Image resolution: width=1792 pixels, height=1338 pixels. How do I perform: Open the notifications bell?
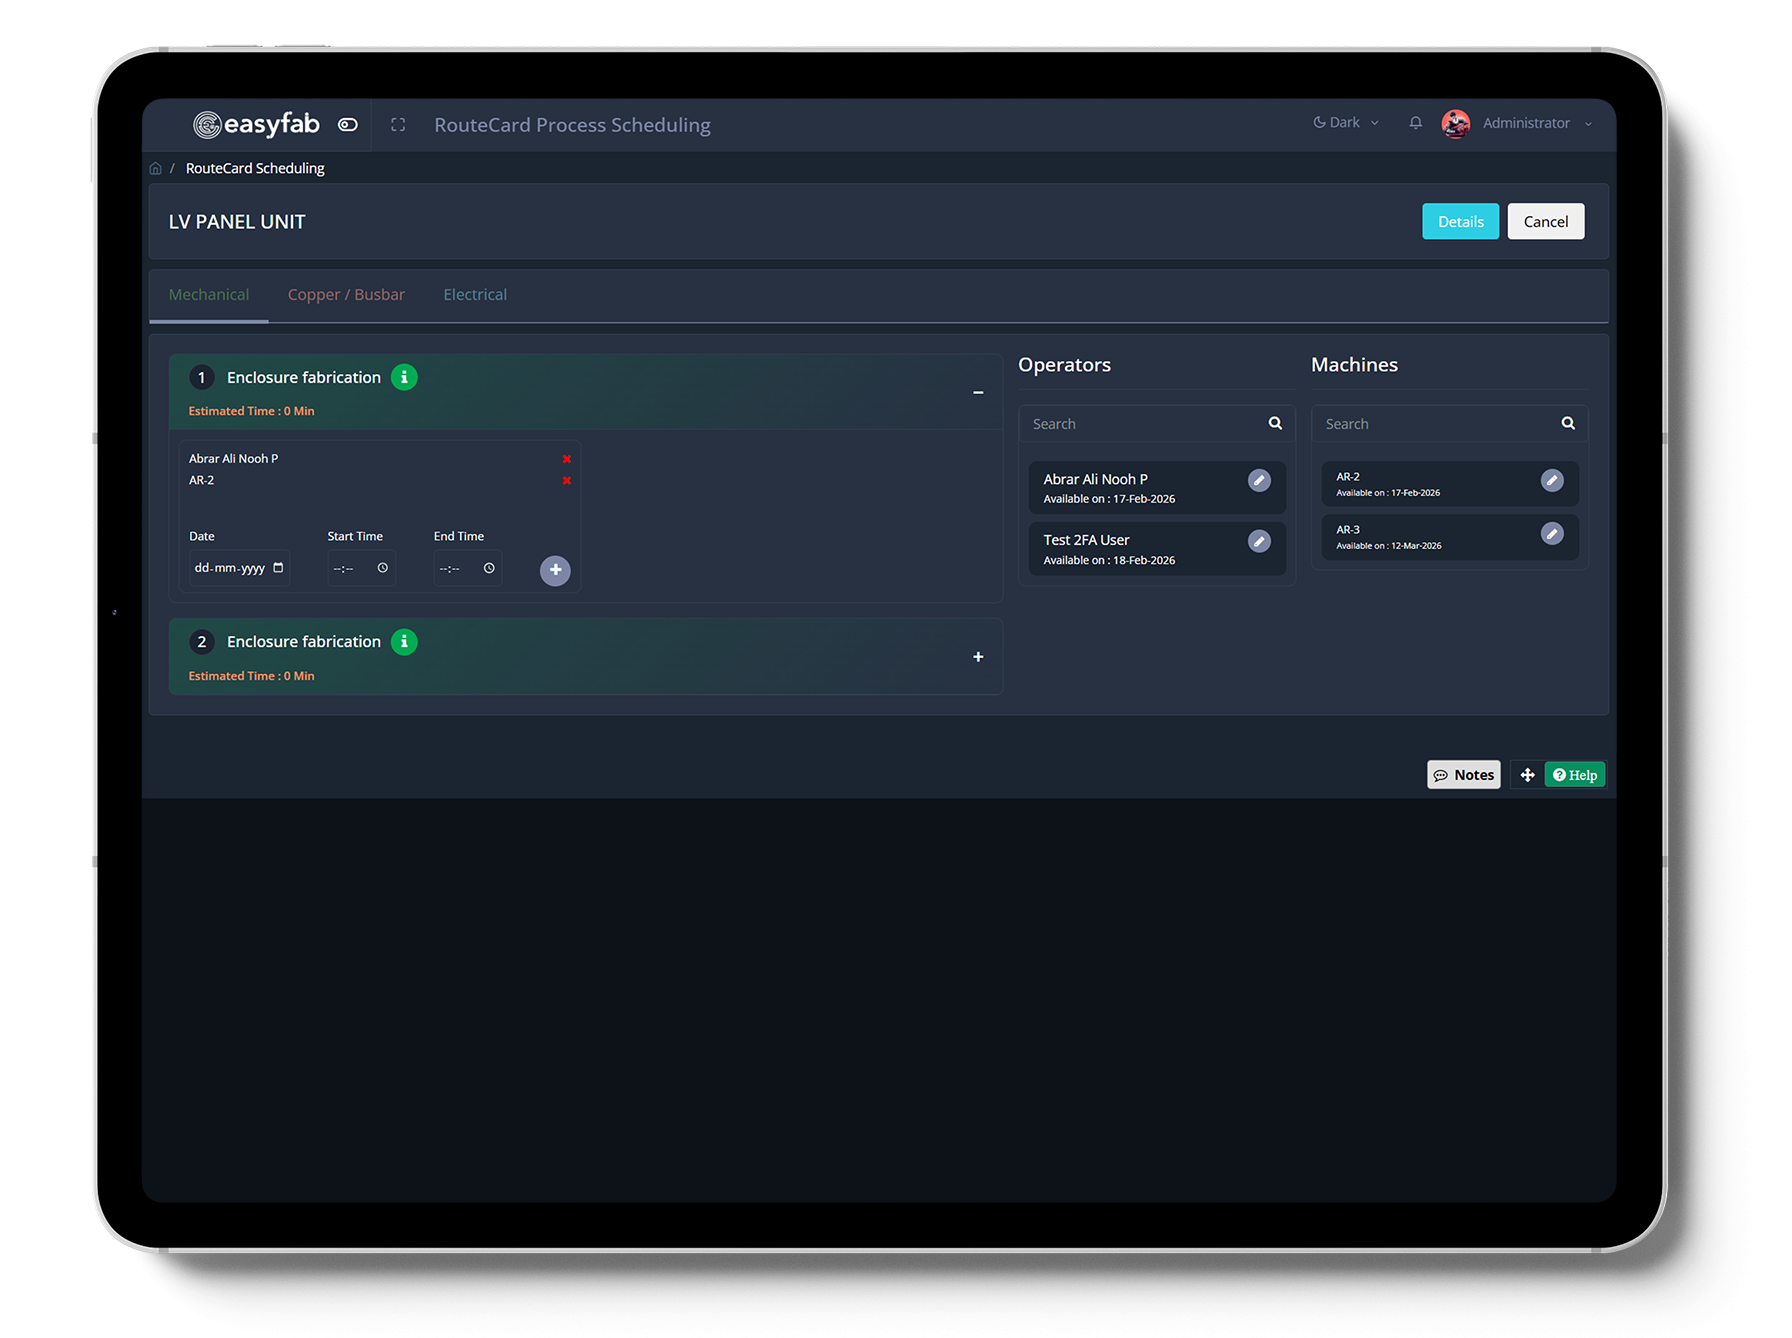[x=1415, y=122]
